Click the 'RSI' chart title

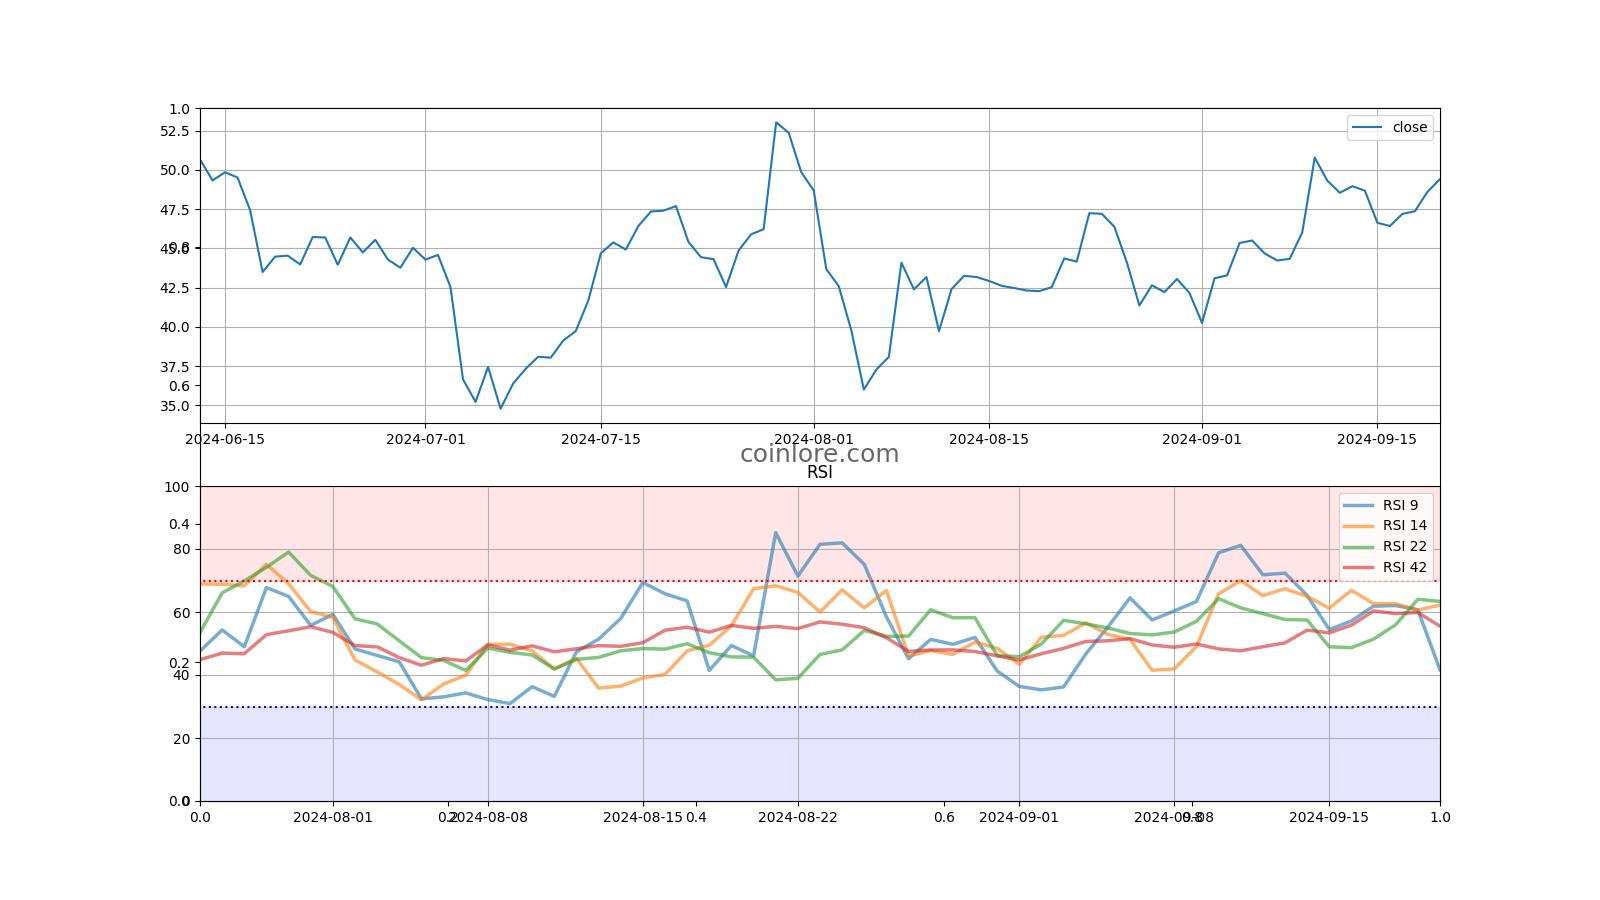pyautogui.click(x=819, y=473)
